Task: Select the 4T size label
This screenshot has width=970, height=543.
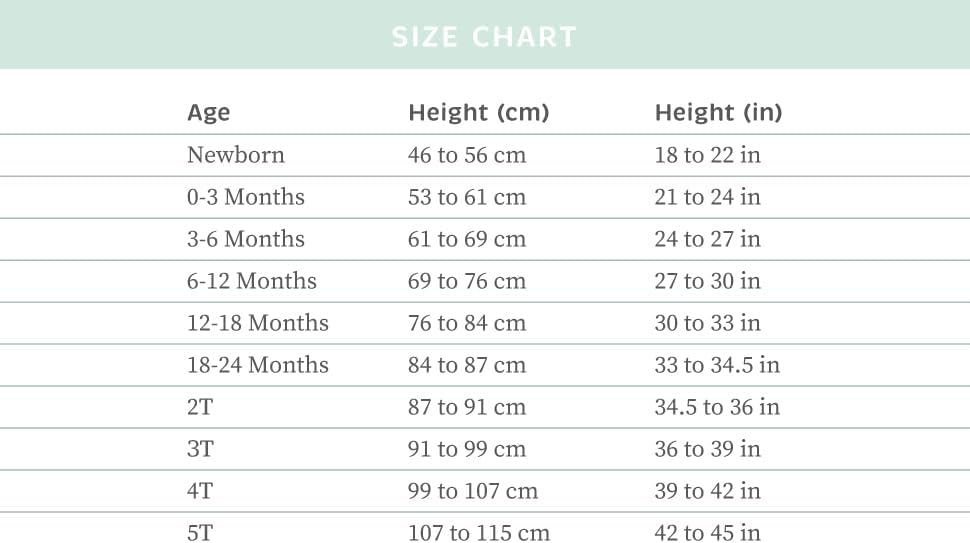Action: (x=200, y=491)
